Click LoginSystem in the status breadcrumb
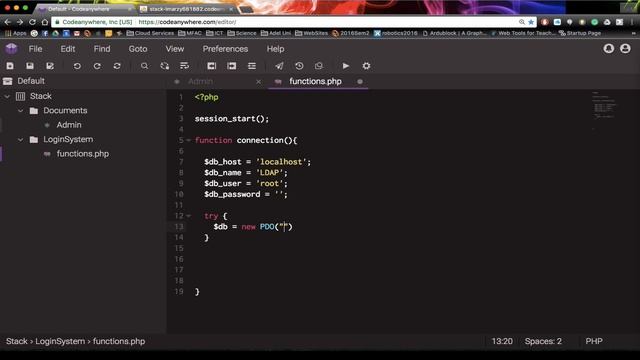640x360 pixels. pos(60,341)
